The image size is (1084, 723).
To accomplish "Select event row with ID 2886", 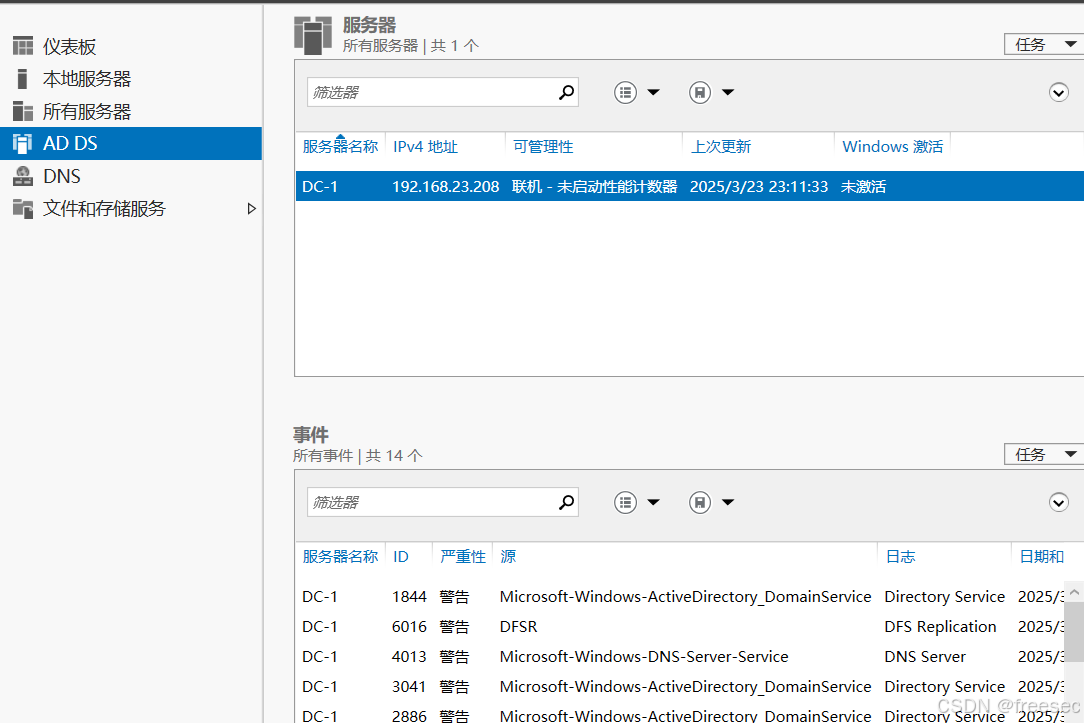I will (680, 715).
